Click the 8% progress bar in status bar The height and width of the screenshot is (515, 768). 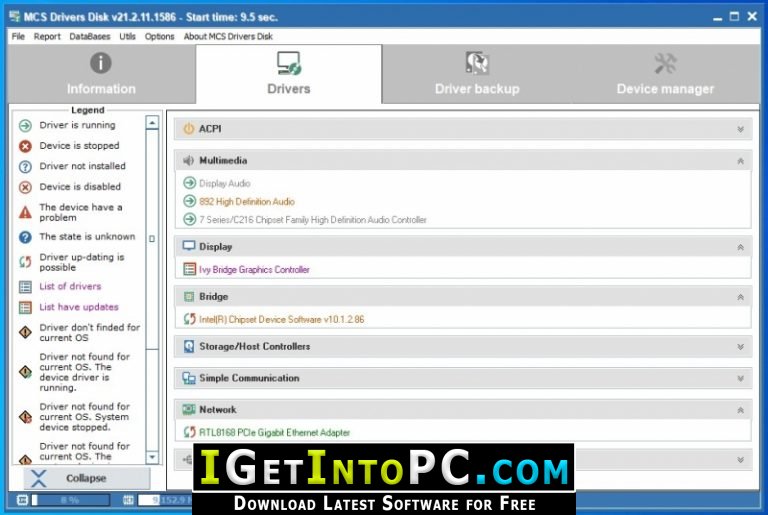(71, 500)
